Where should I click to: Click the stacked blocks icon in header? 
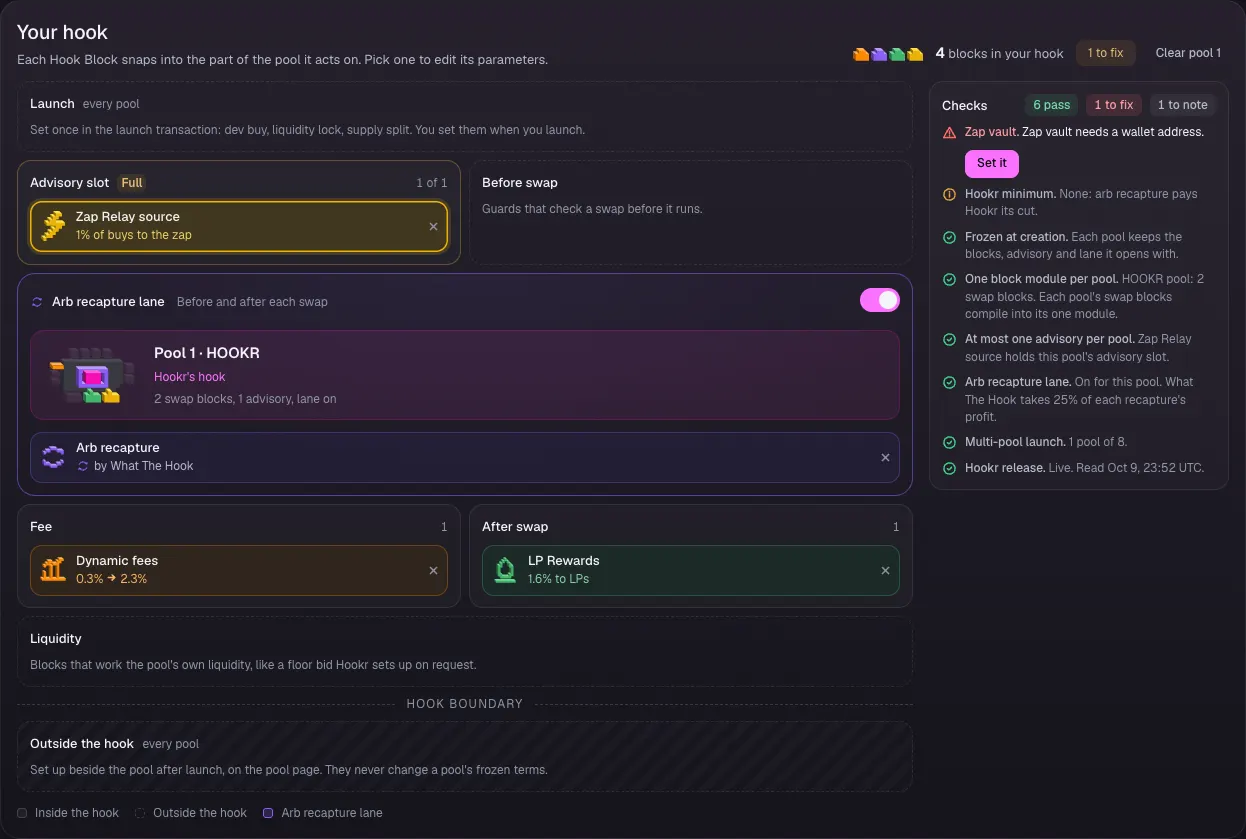point(888,54)
